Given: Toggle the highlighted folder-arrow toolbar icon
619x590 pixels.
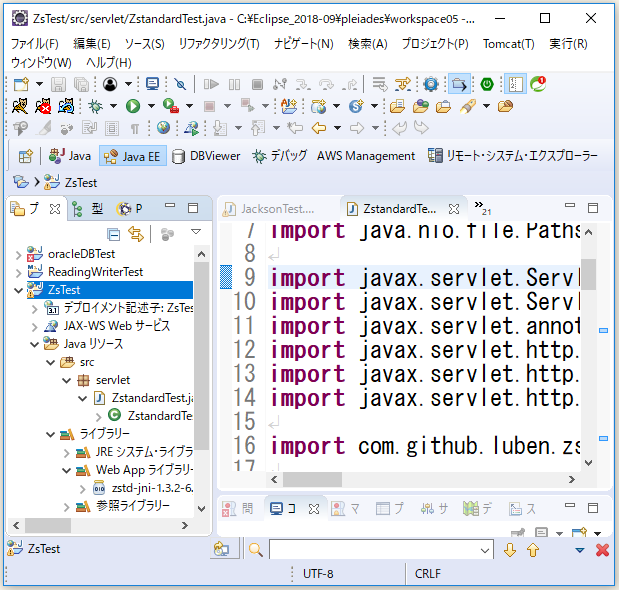Looking at the screenshot, I should coord(459,84).
